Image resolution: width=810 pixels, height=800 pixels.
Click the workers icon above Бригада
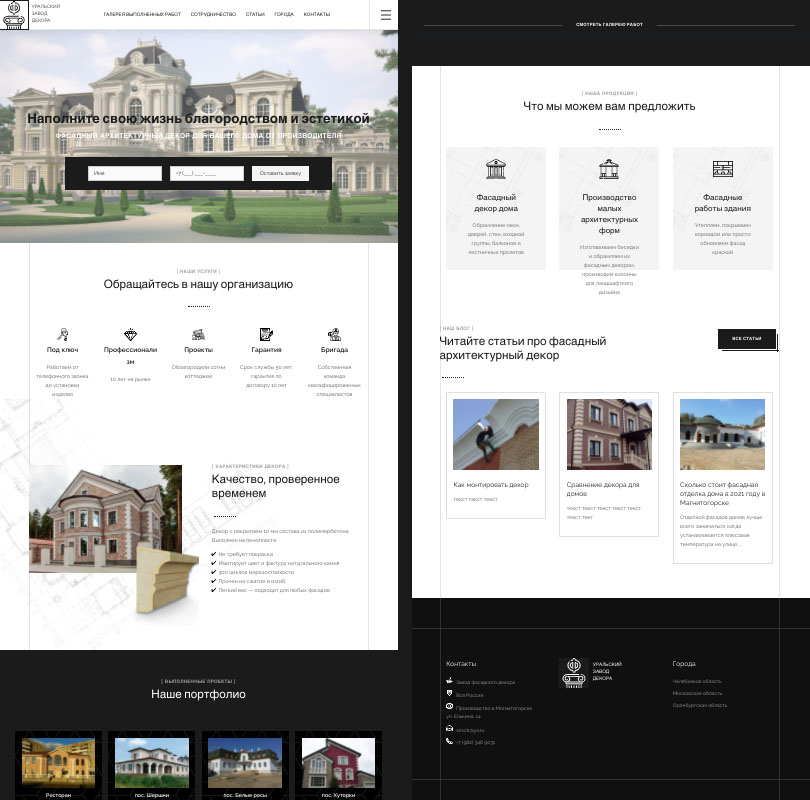[x=334, y=334]
